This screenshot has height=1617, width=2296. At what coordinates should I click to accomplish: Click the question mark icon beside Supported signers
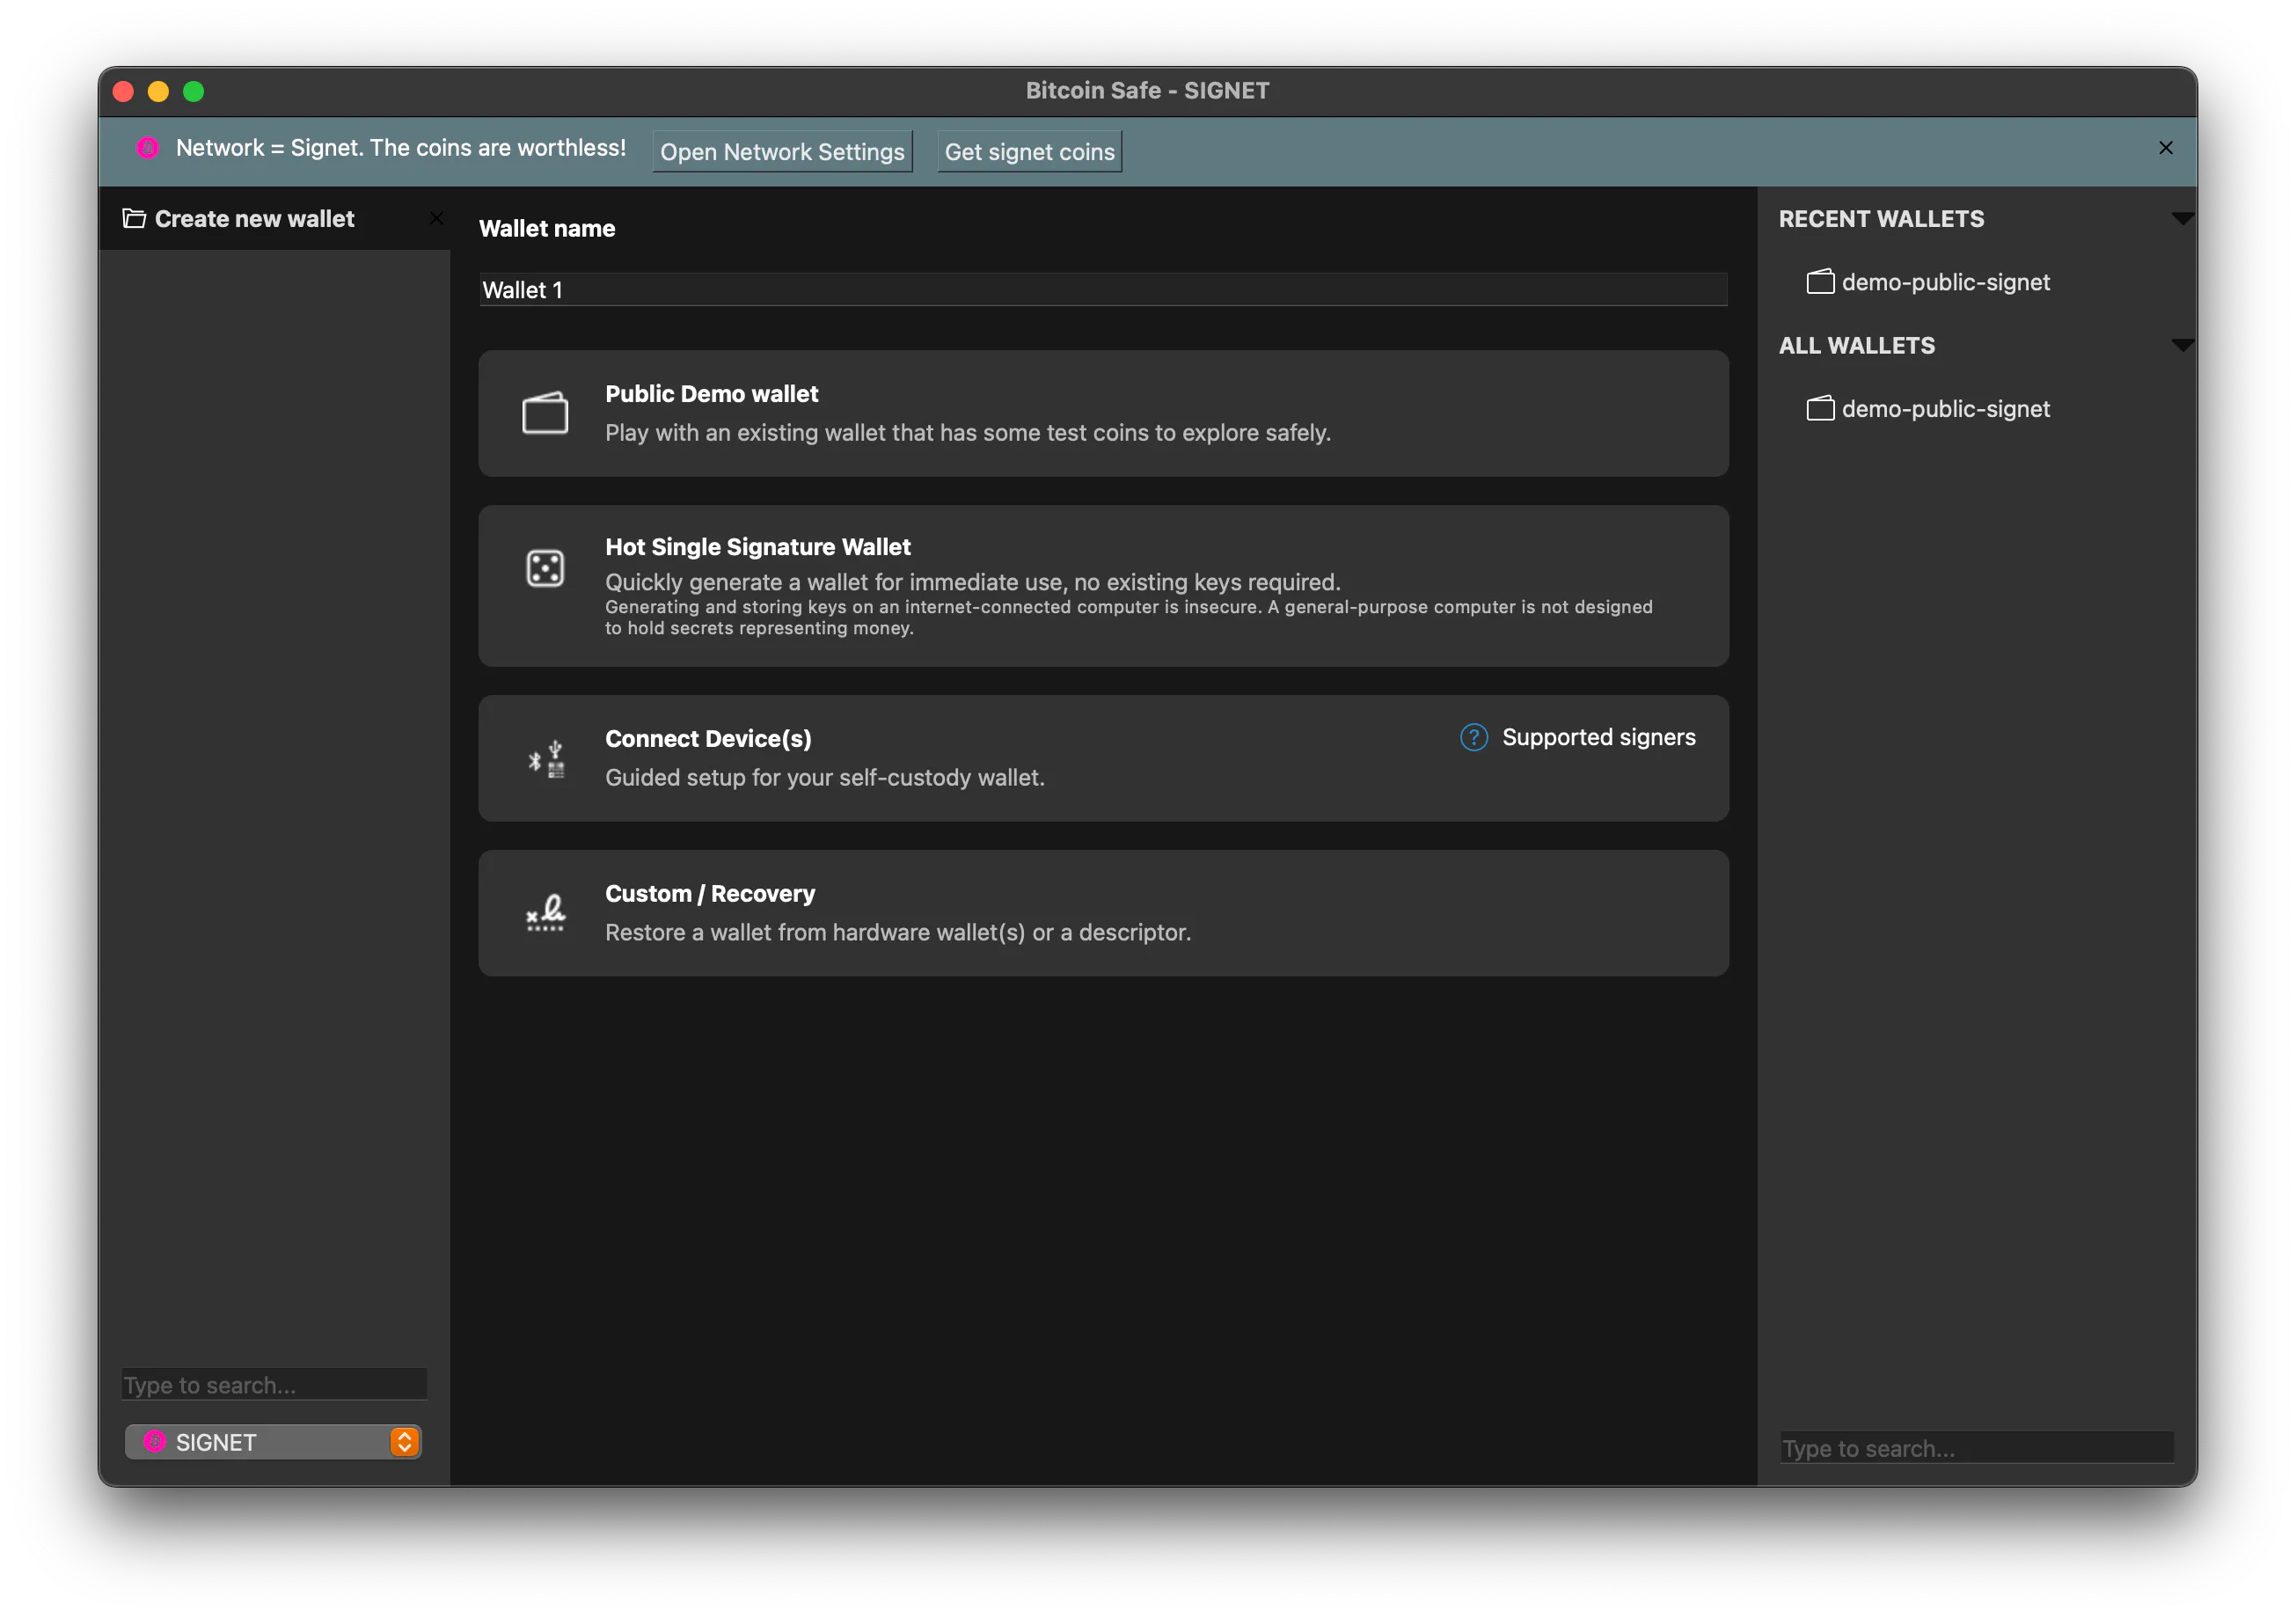coord(1474,737)
